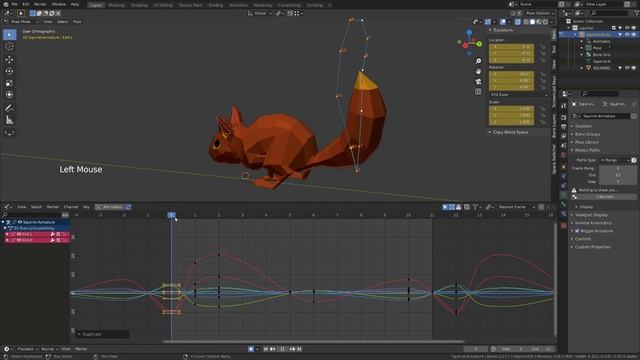Select the Rotate tool in viewport toolbar
This screenshot has height=360, width=640.
point(9,71)
